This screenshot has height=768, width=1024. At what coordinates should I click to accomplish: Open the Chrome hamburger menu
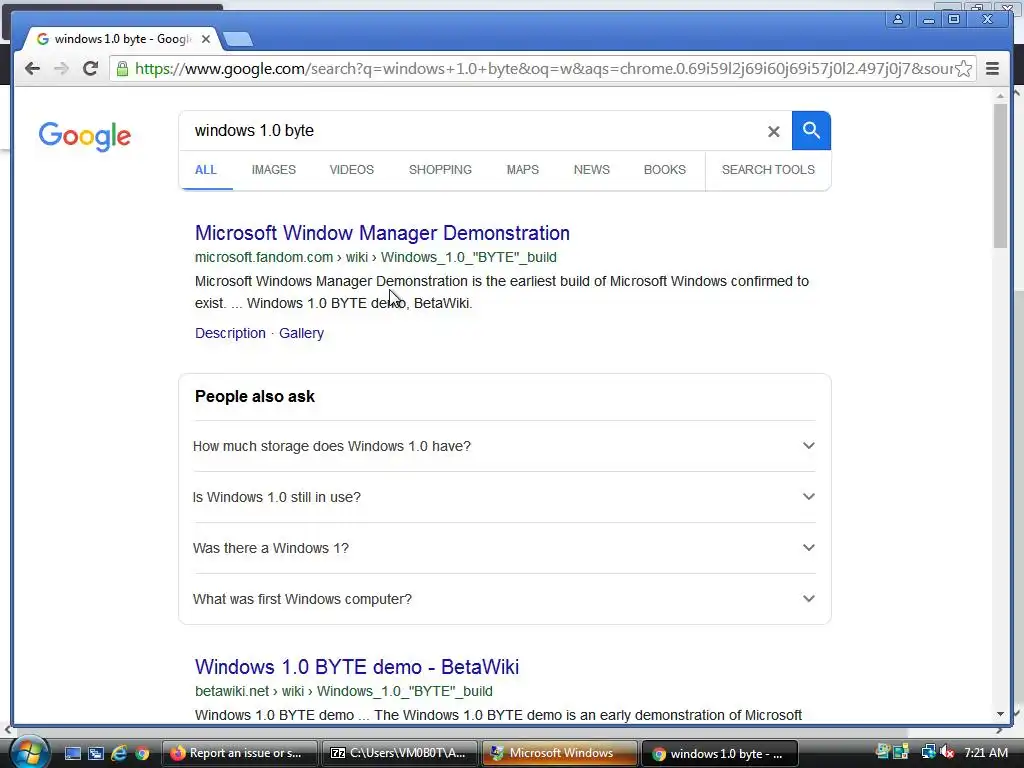[992, 69]
